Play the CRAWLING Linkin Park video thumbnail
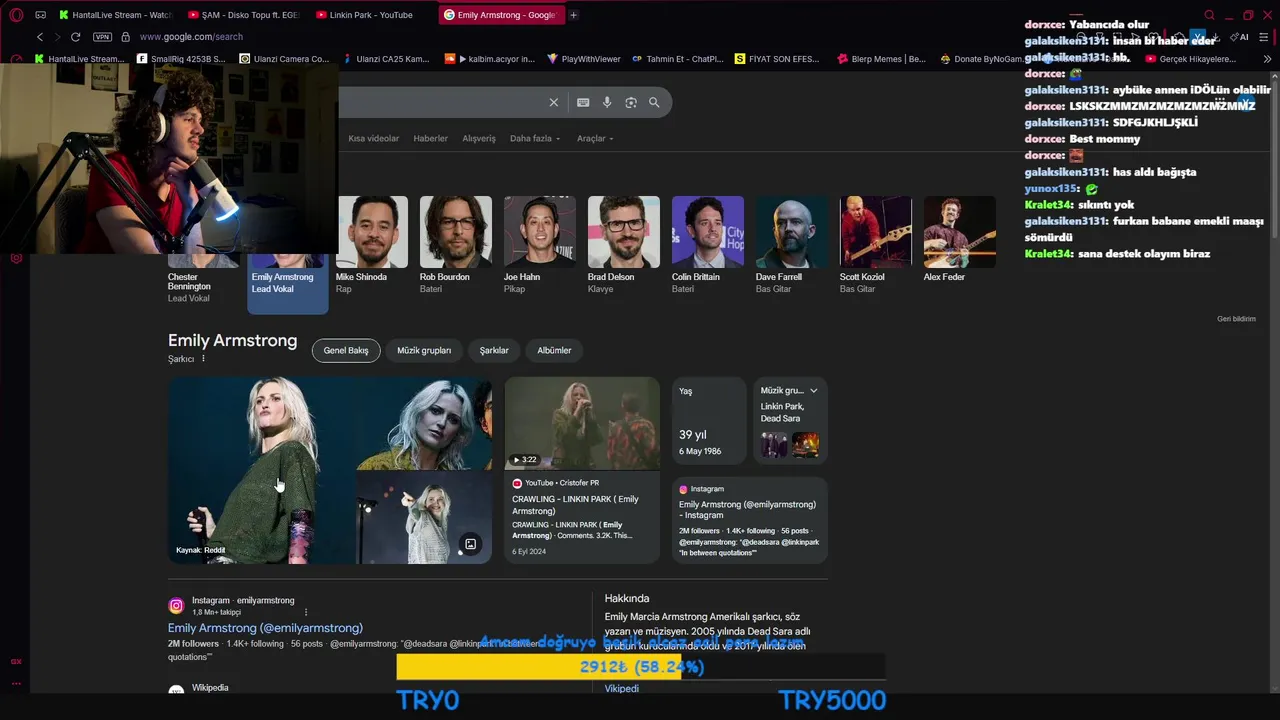Screen dimensions: 1280x720 coord(582,423)
